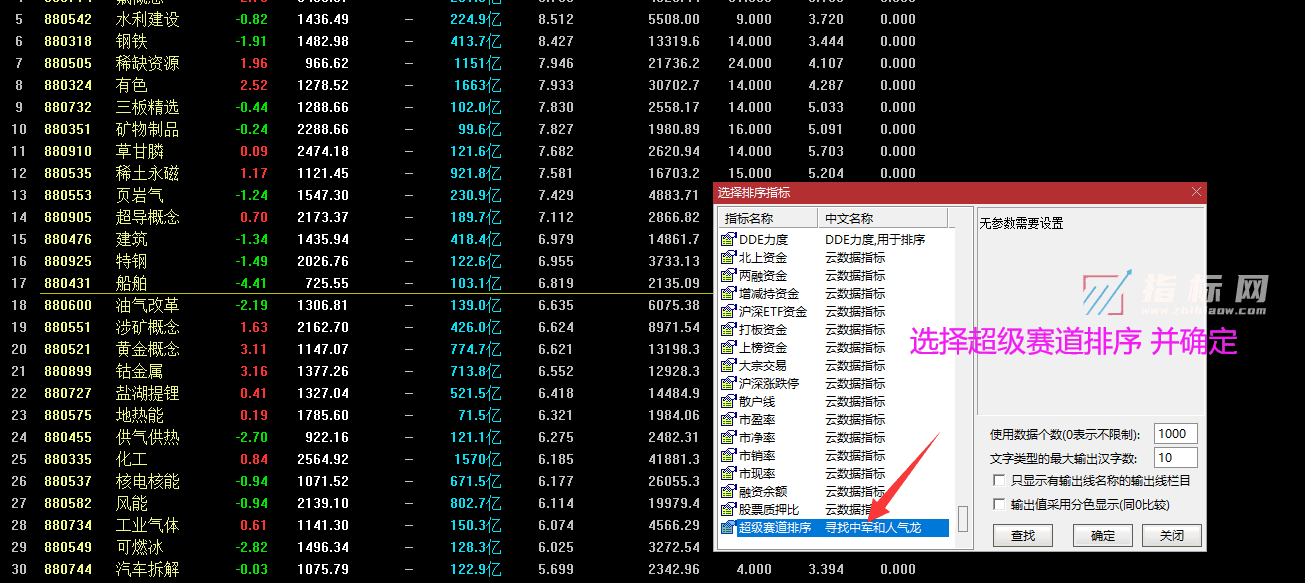This screenshot has height=583, width=1305.
Task: Click the icon beside 沪深ETF资金 indicator
Action: point(728,312)
